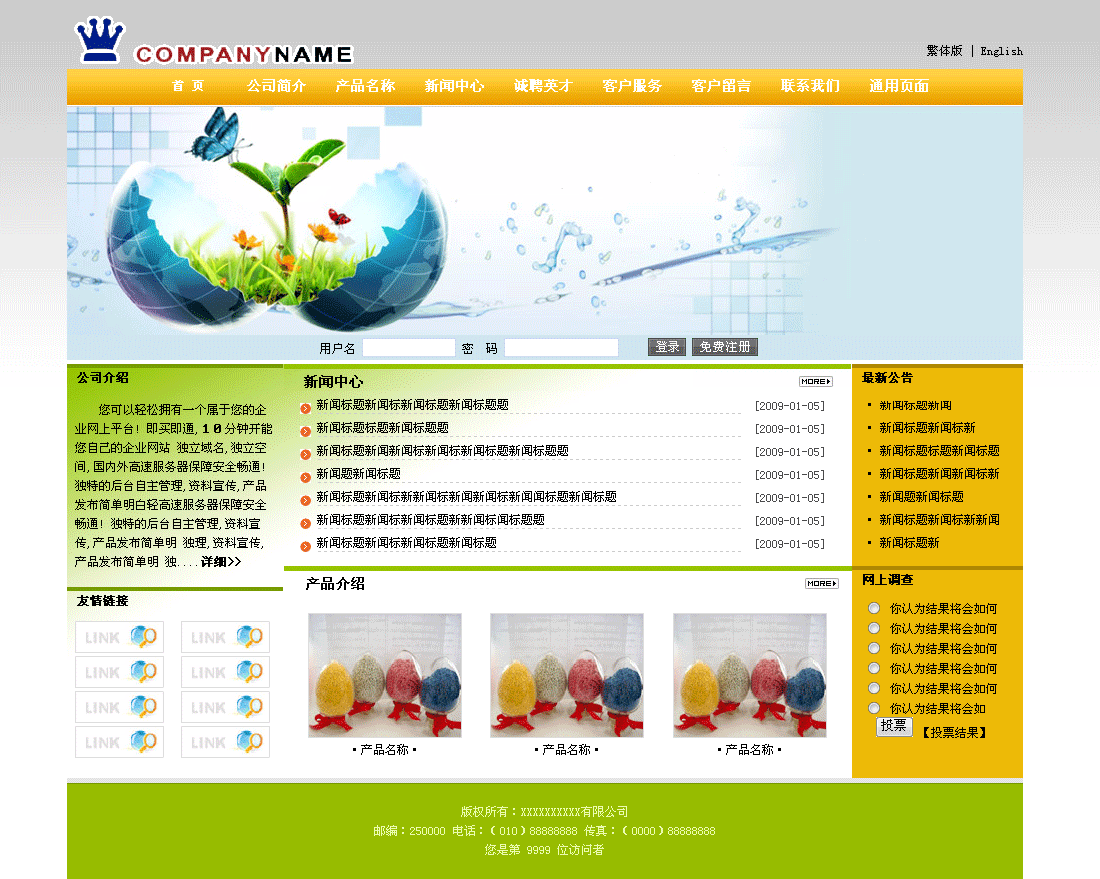Screen dimensions: 1100x879
Task: Click the orange bullet beside first news headline
Action: (306, 408)
